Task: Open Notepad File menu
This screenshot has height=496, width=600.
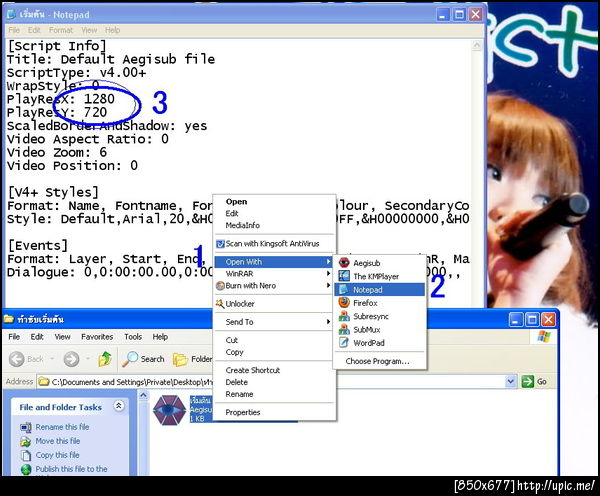Action: click(x=14, y=30)
